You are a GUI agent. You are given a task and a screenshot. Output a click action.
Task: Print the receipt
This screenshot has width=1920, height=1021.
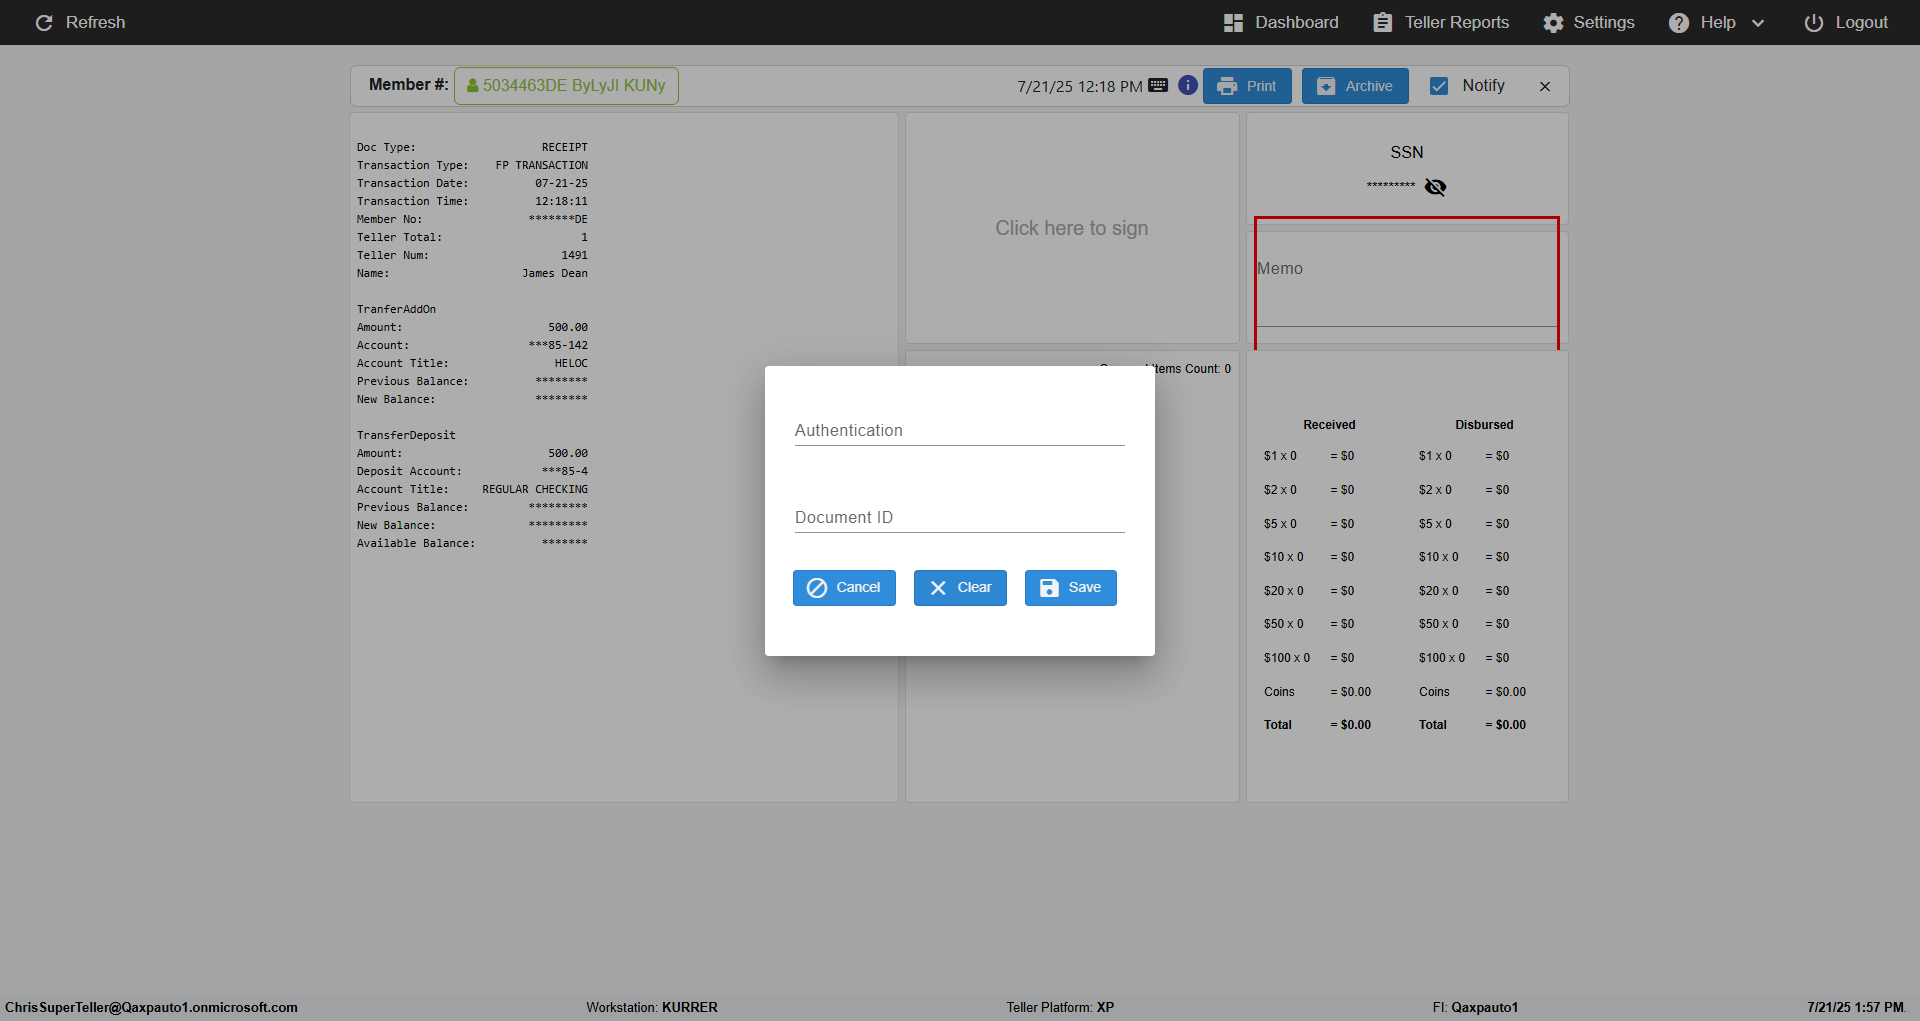coord(1247,86)
